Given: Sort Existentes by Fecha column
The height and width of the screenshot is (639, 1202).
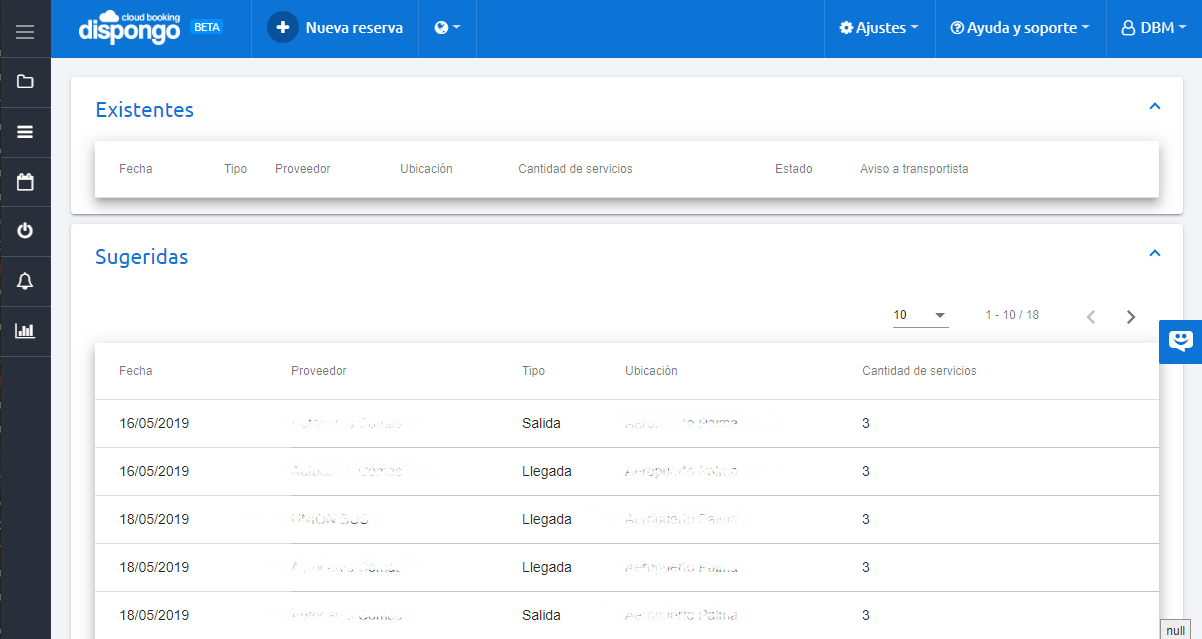Looking at the screenshot, I should (x=136, y=169).
